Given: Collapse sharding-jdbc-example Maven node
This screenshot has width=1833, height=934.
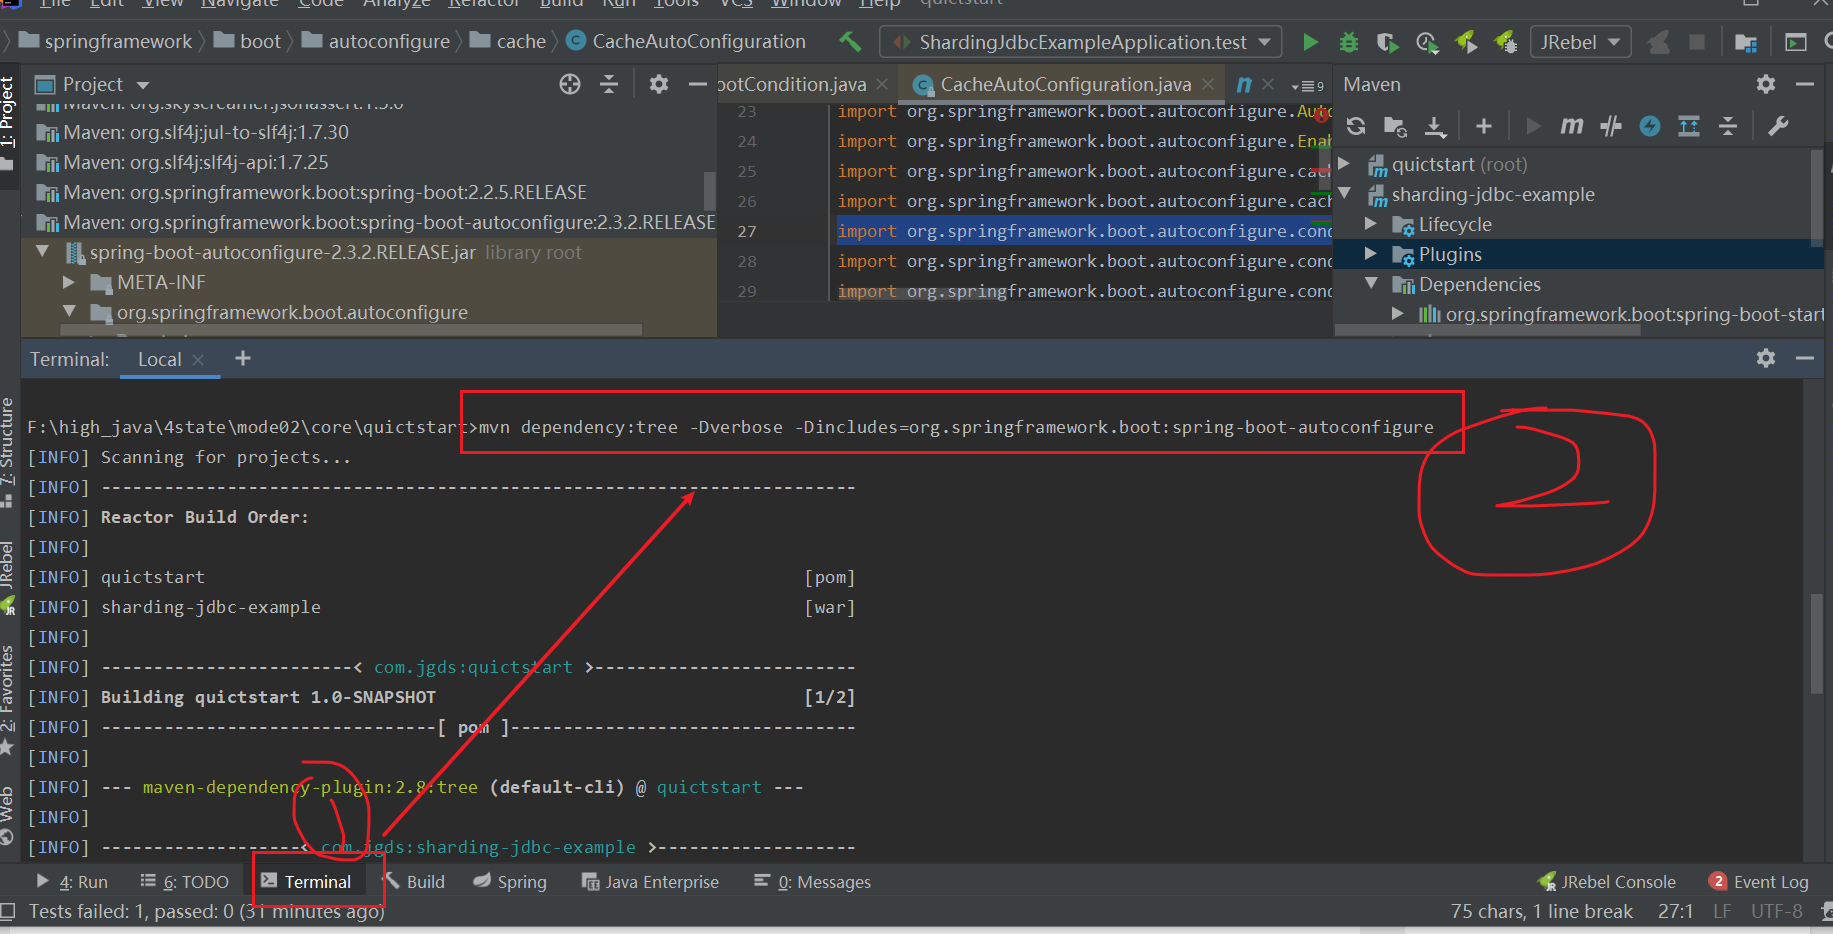Looking at the screenshot, I should coord(1345,194).
